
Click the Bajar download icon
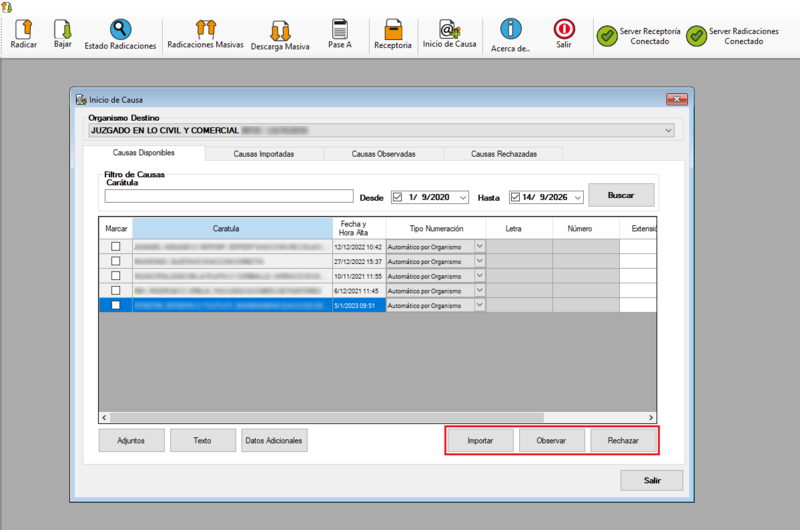[x=63, y=30]
